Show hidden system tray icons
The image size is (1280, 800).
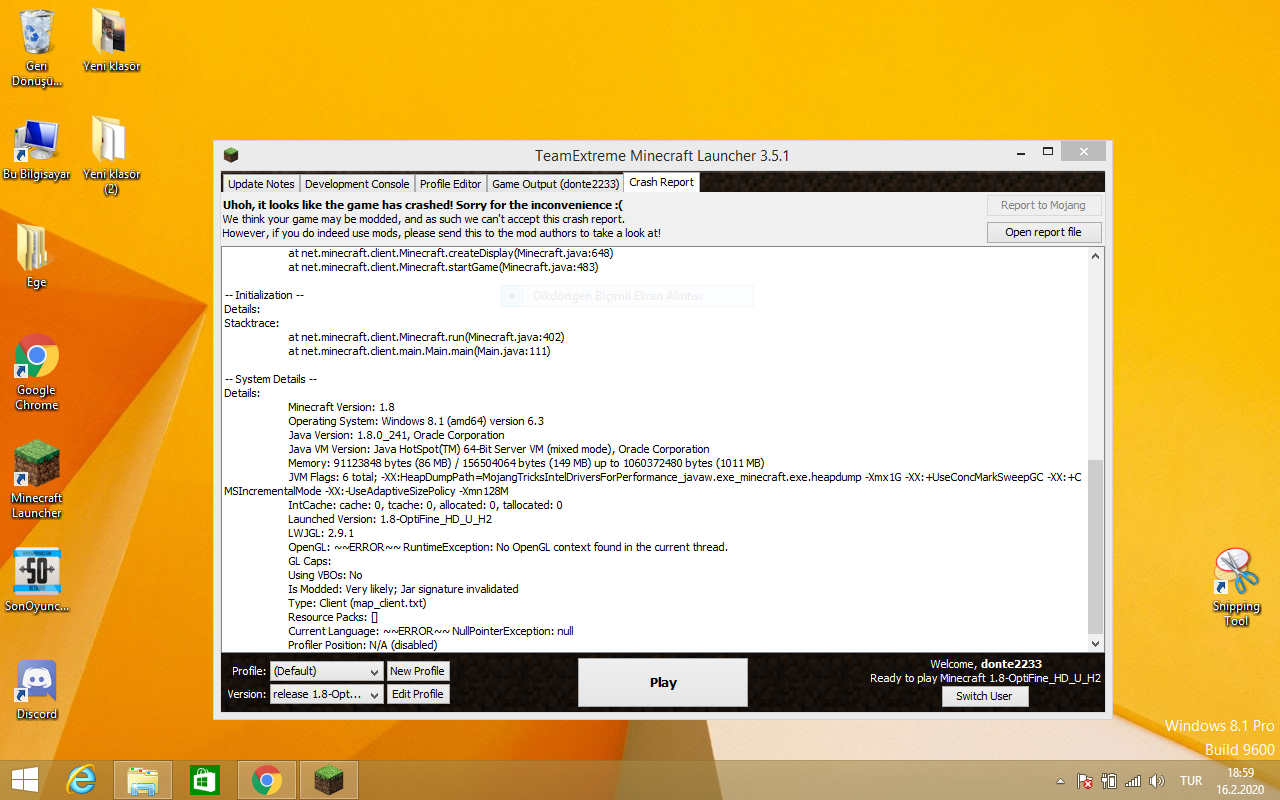click(1060, 781)
